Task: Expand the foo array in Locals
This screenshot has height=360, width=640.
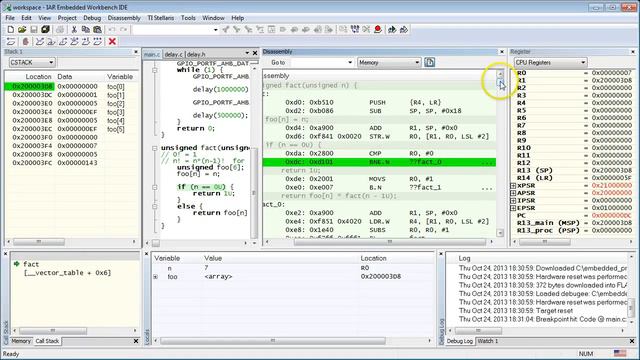Action: (156, 277)
